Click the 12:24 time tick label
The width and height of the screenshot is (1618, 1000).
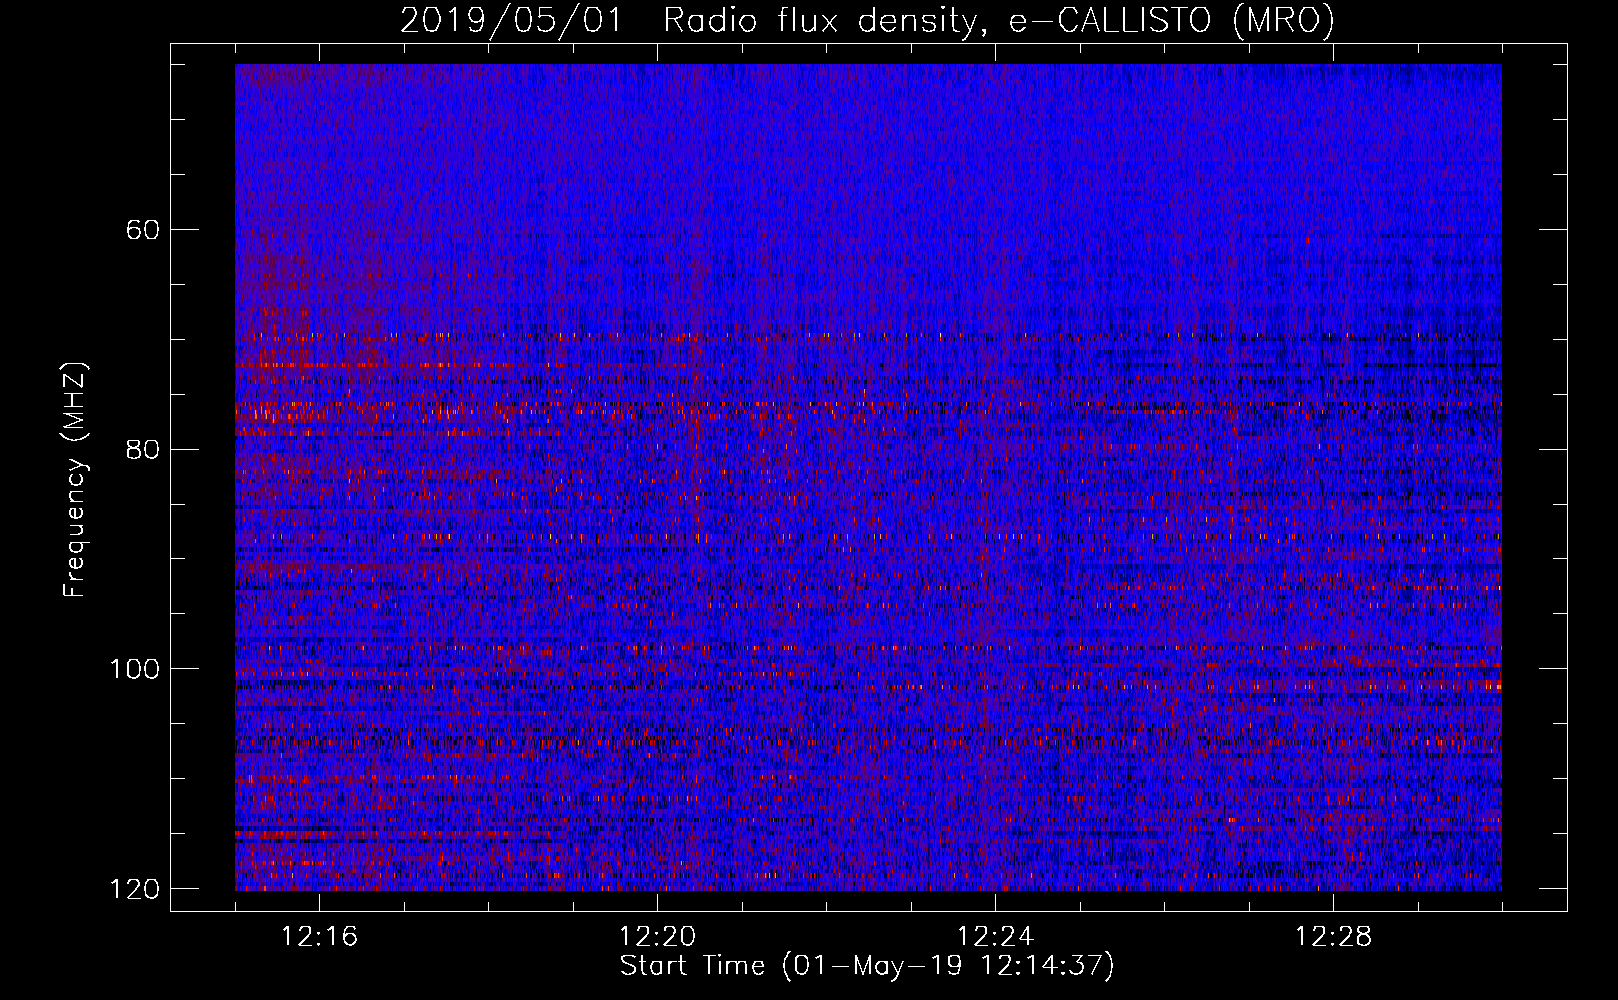pos(995,937)
